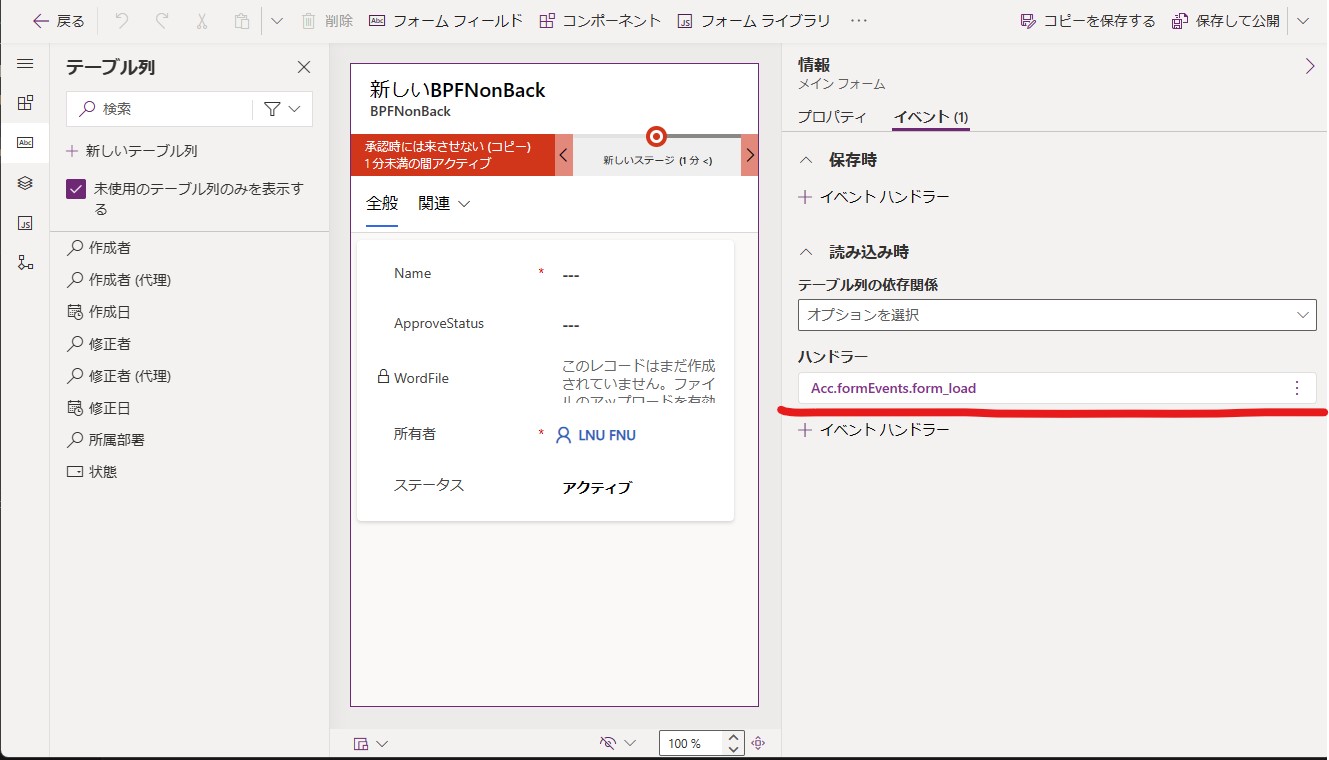
Task: Click the 削除 delete button
Action: (327, 21)
